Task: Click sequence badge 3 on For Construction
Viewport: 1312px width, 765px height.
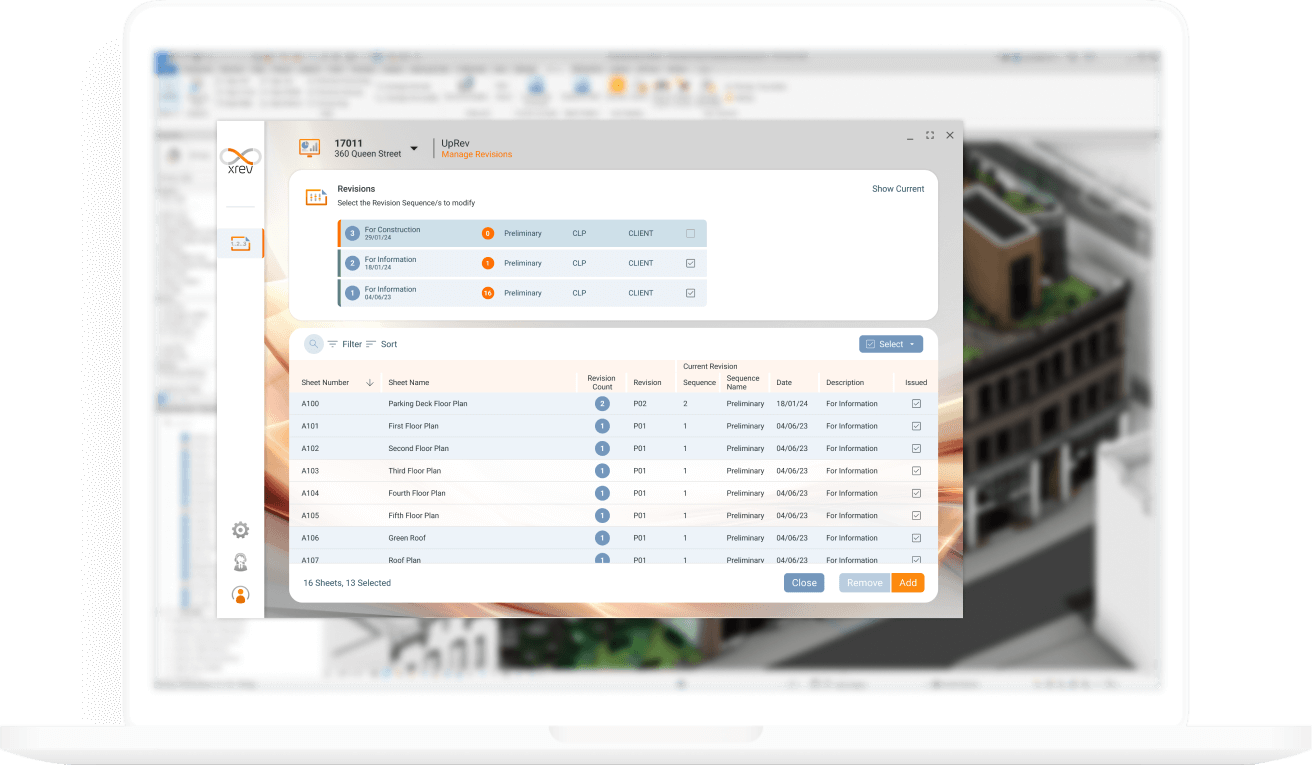Action: pyautogui.click(x=352, y=233)
